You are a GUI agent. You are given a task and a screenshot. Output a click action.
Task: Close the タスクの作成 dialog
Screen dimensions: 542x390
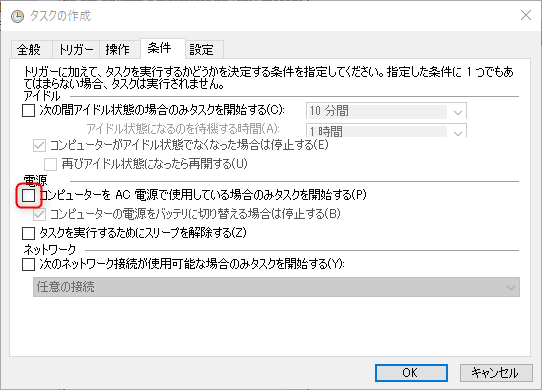[526, 15]
